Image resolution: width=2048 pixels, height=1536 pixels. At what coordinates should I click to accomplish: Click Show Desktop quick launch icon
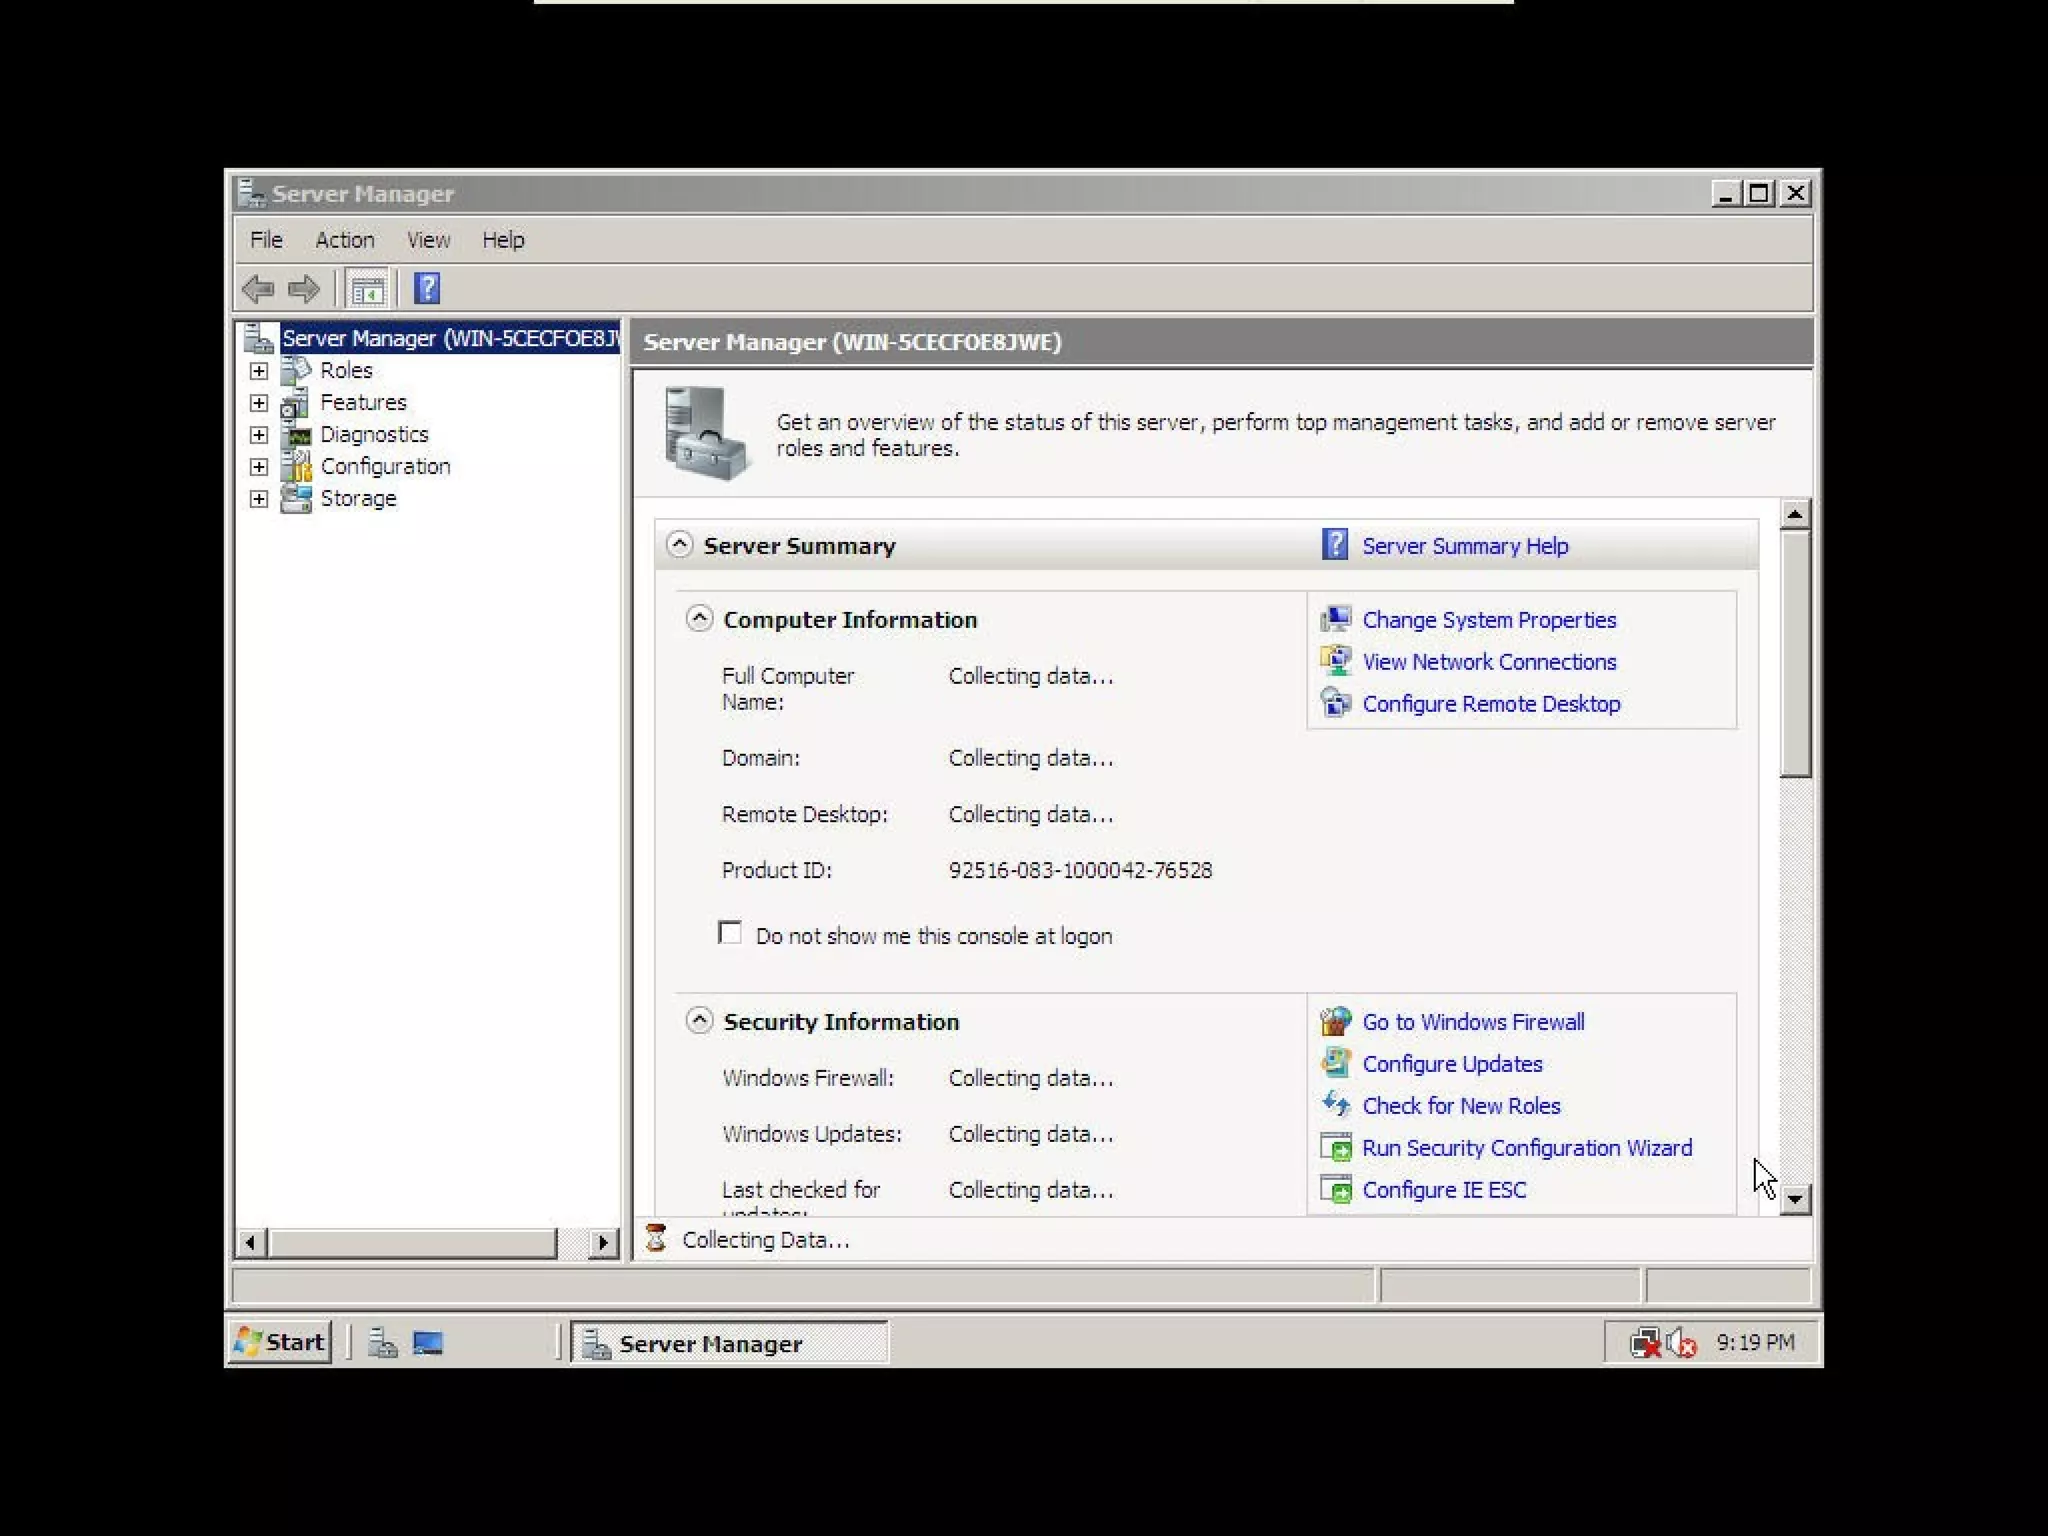tap(428, 1343)
